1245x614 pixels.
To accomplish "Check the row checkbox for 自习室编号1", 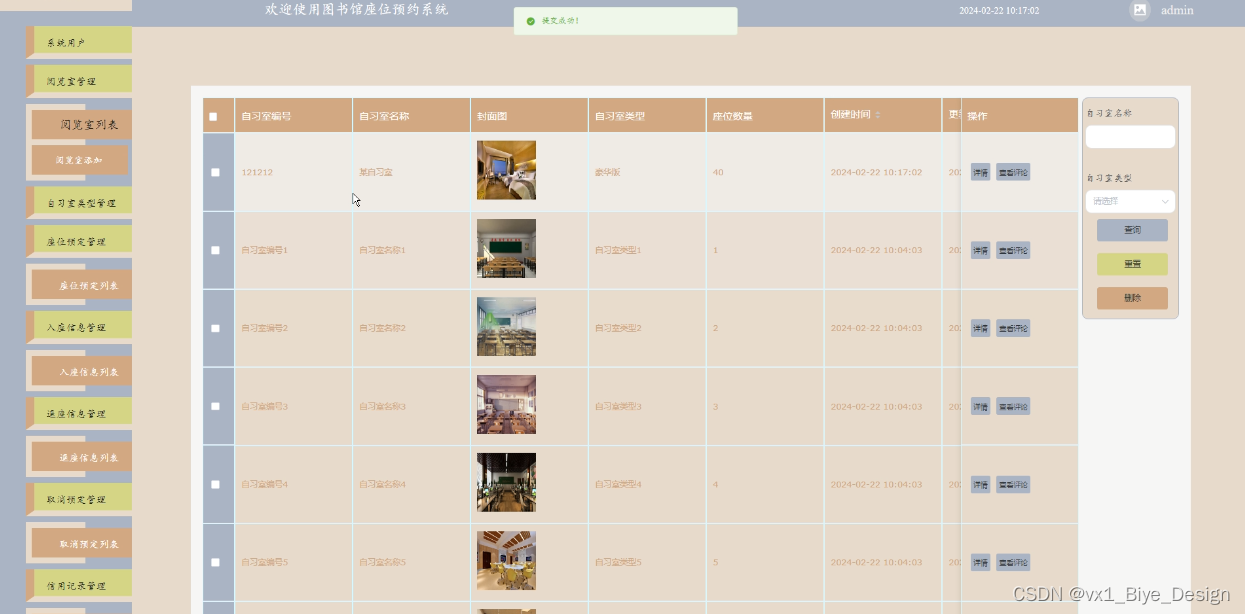I will pos(215,250).
